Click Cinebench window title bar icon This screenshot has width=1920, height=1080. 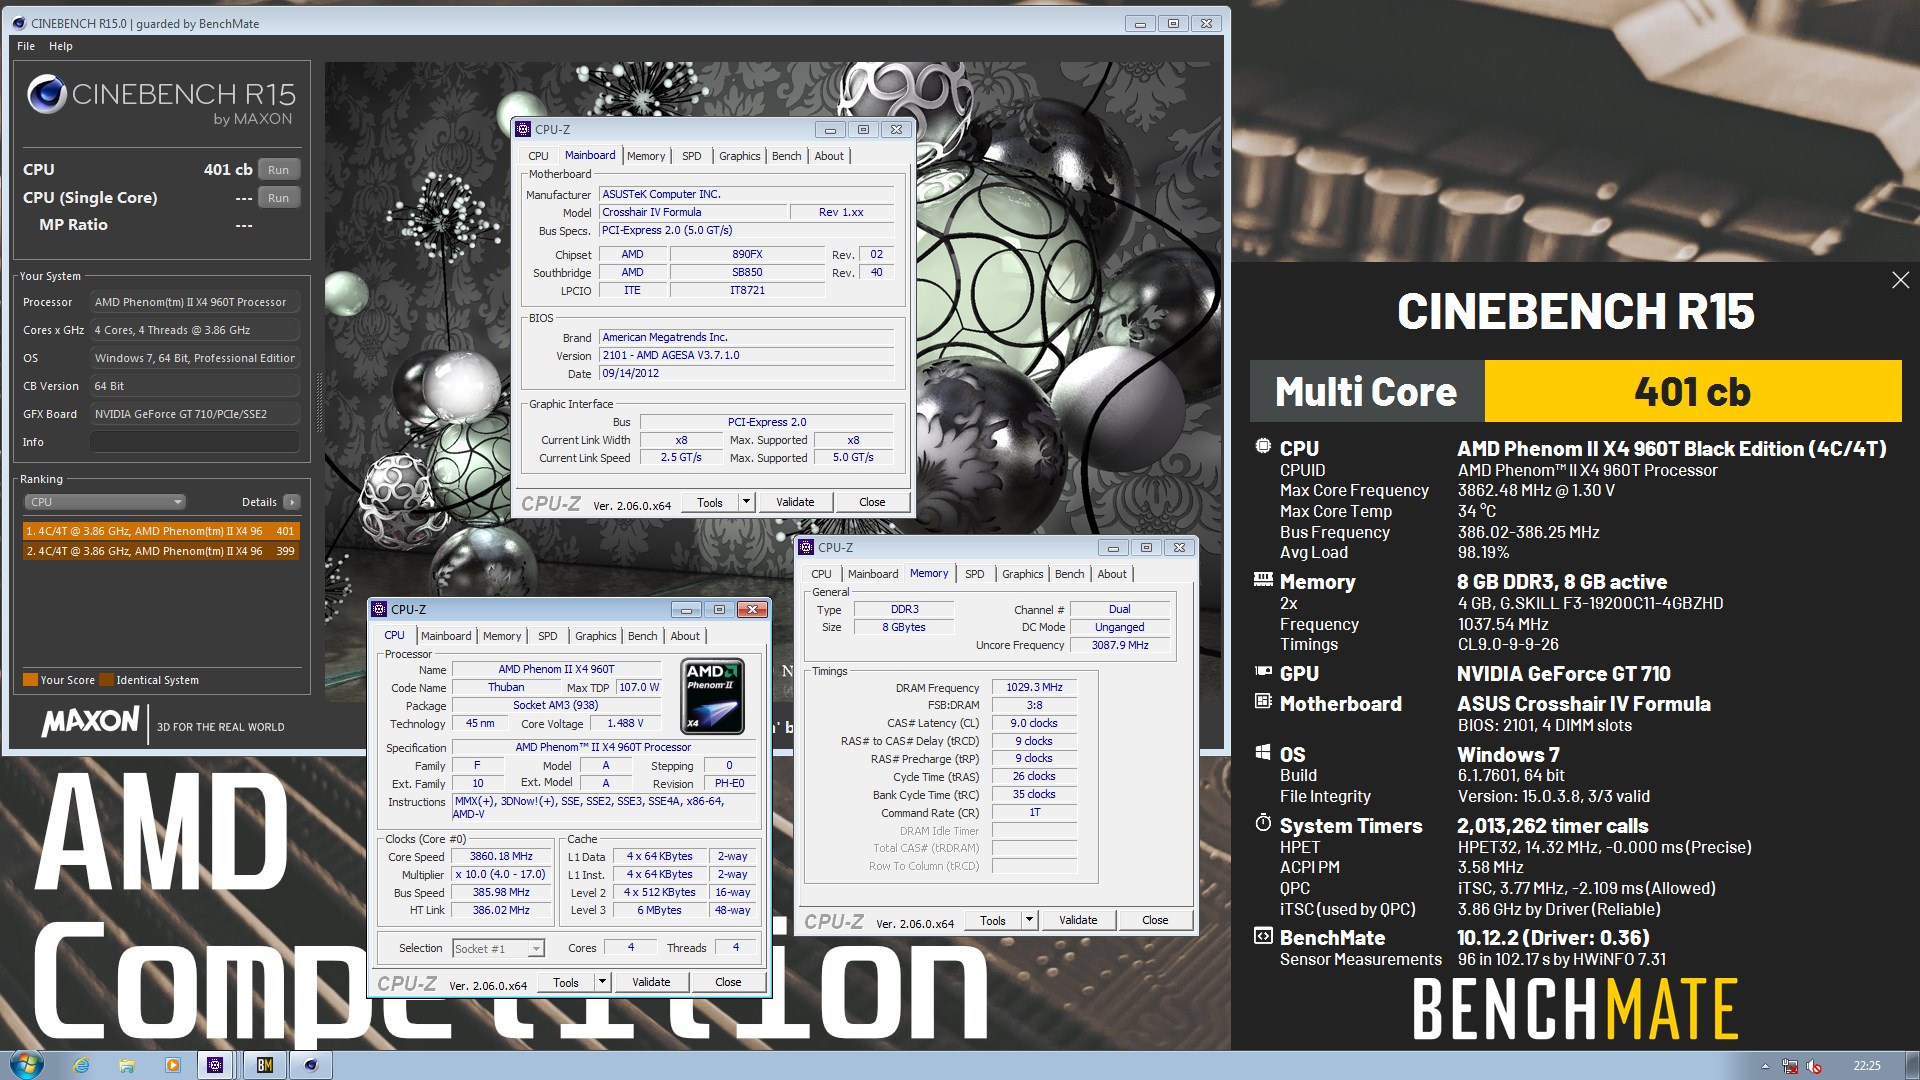coord(19,23)
